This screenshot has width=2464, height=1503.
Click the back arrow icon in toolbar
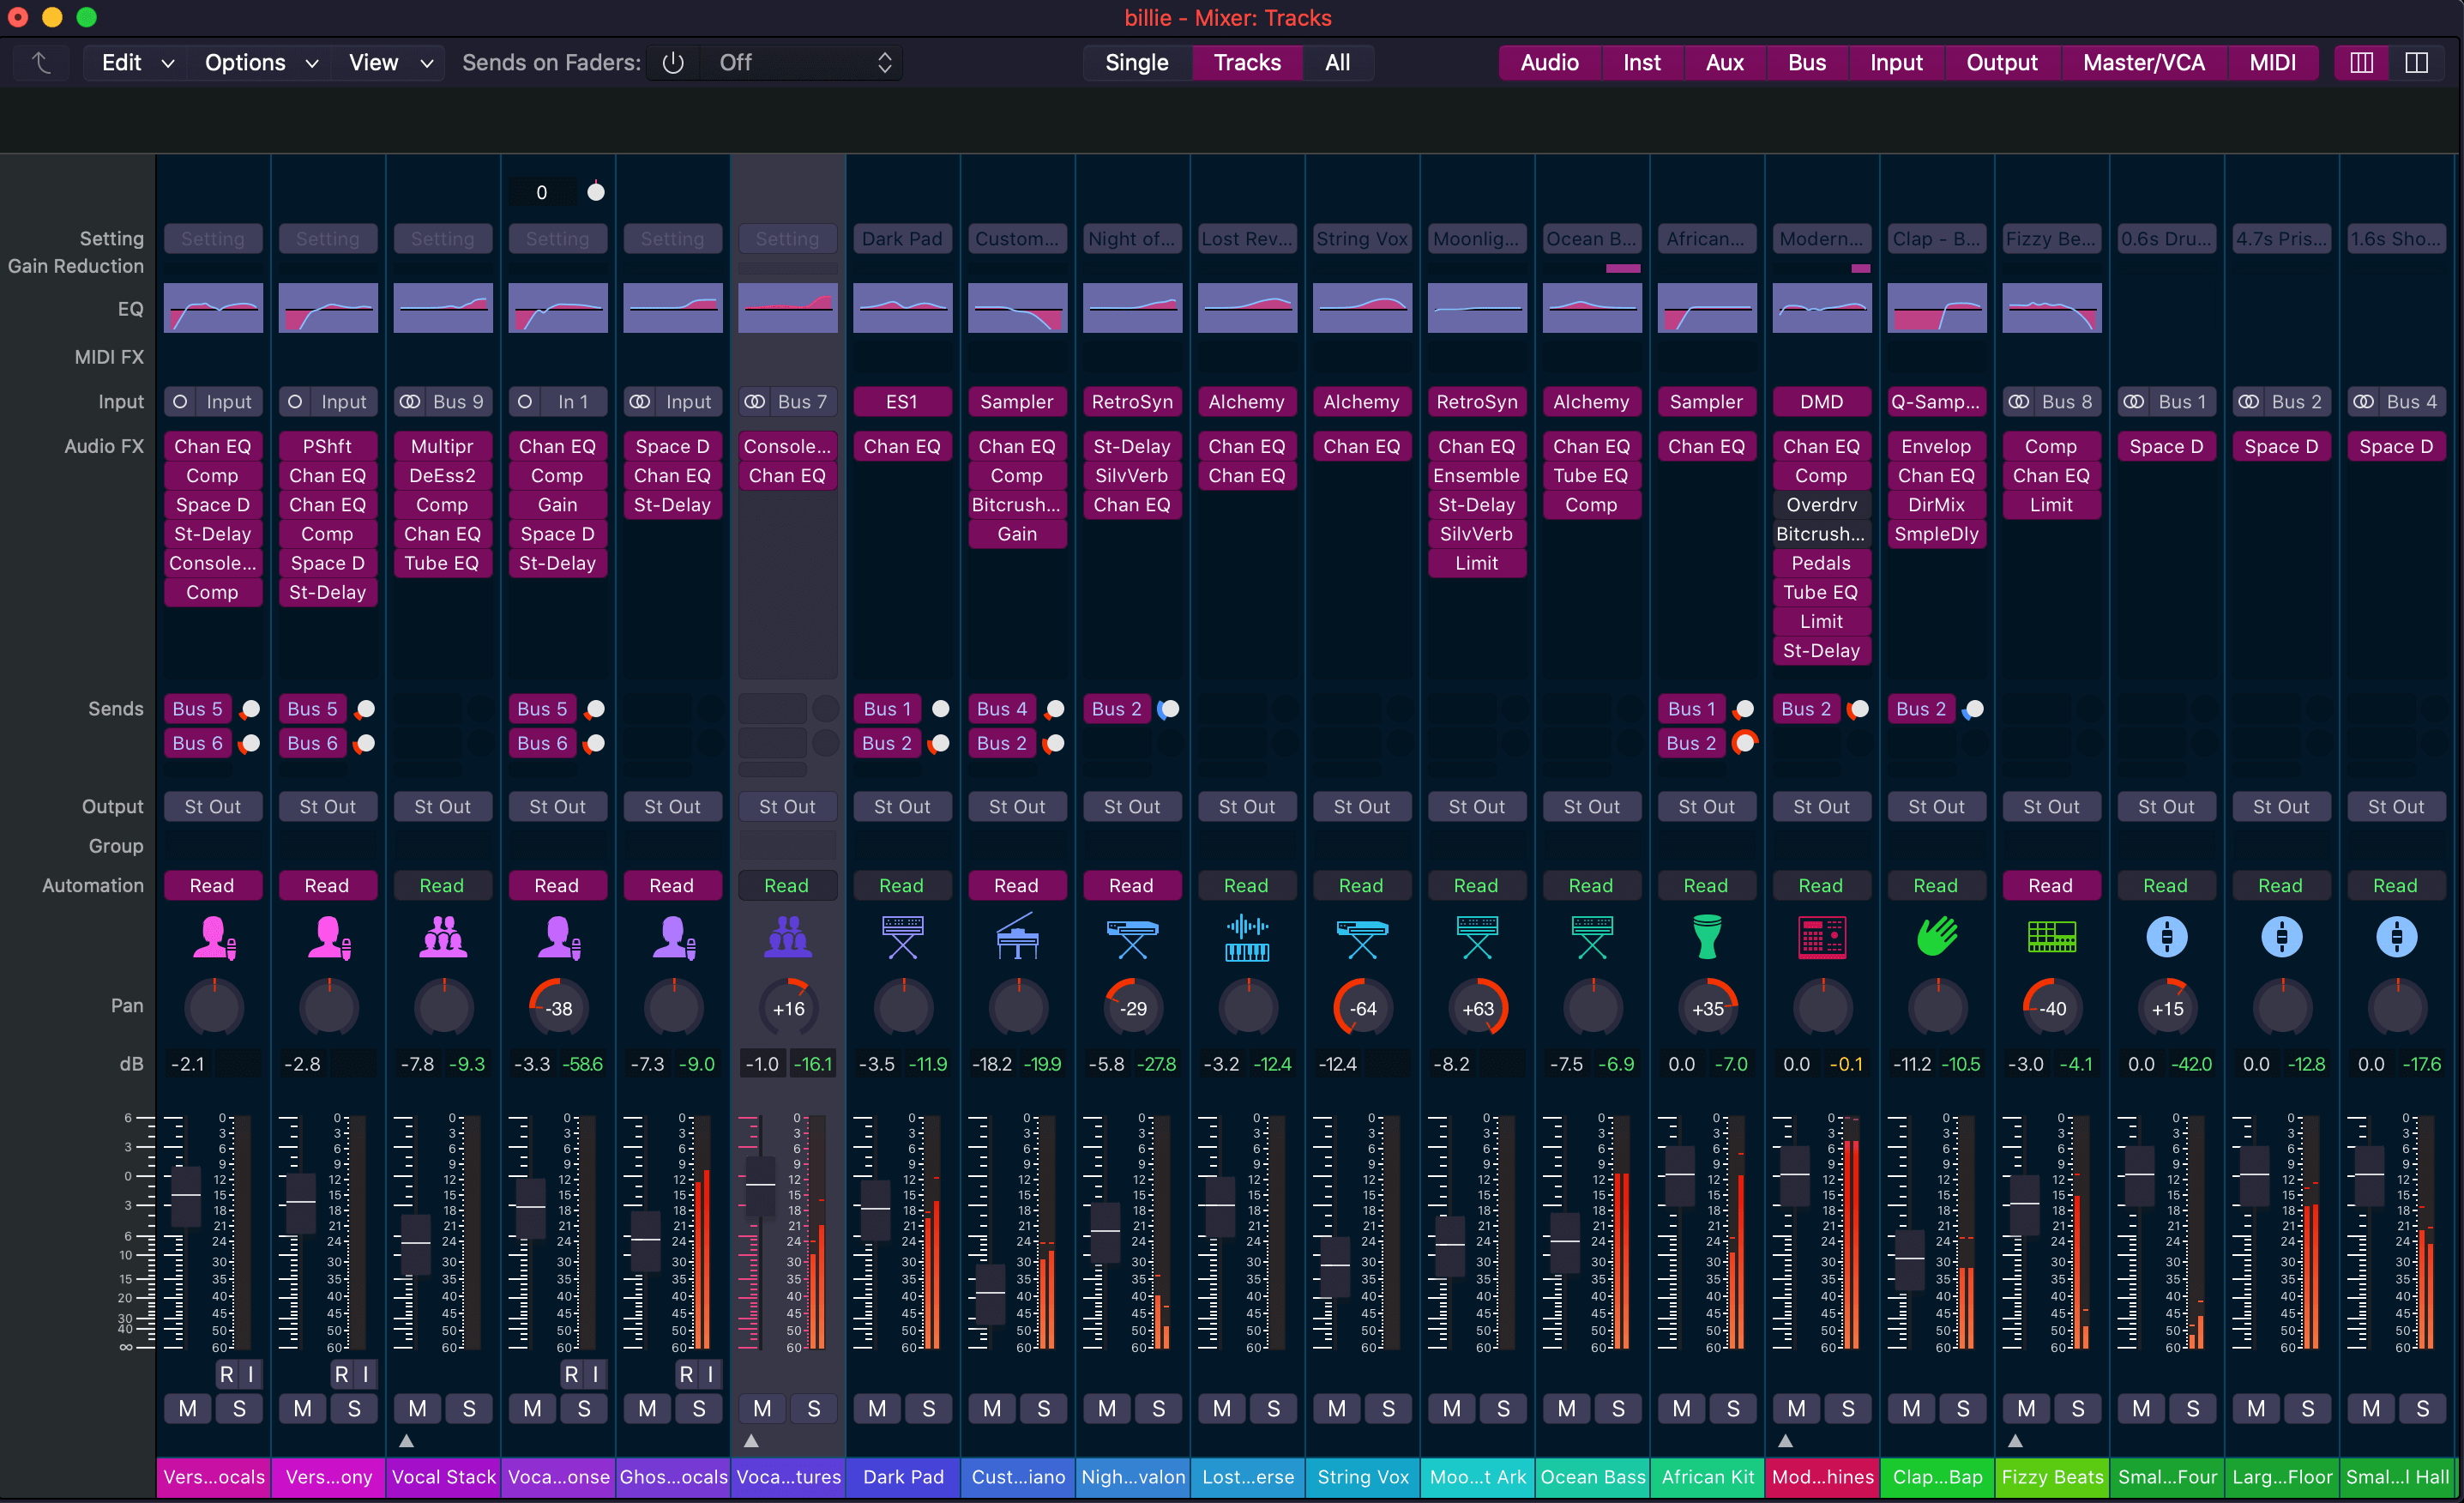coord(41,62)
